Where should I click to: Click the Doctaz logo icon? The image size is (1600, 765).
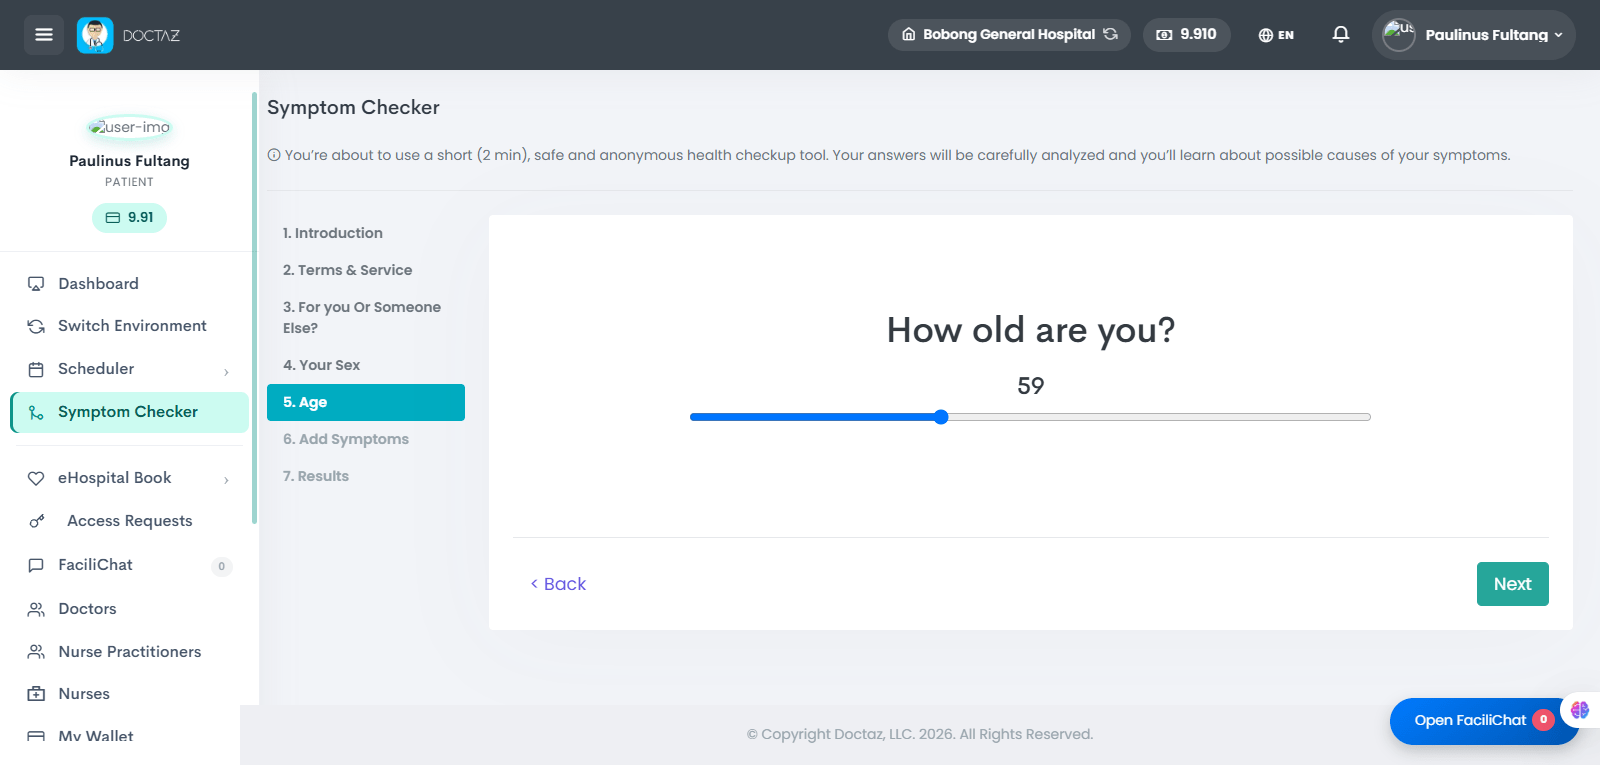coord(95,35)
